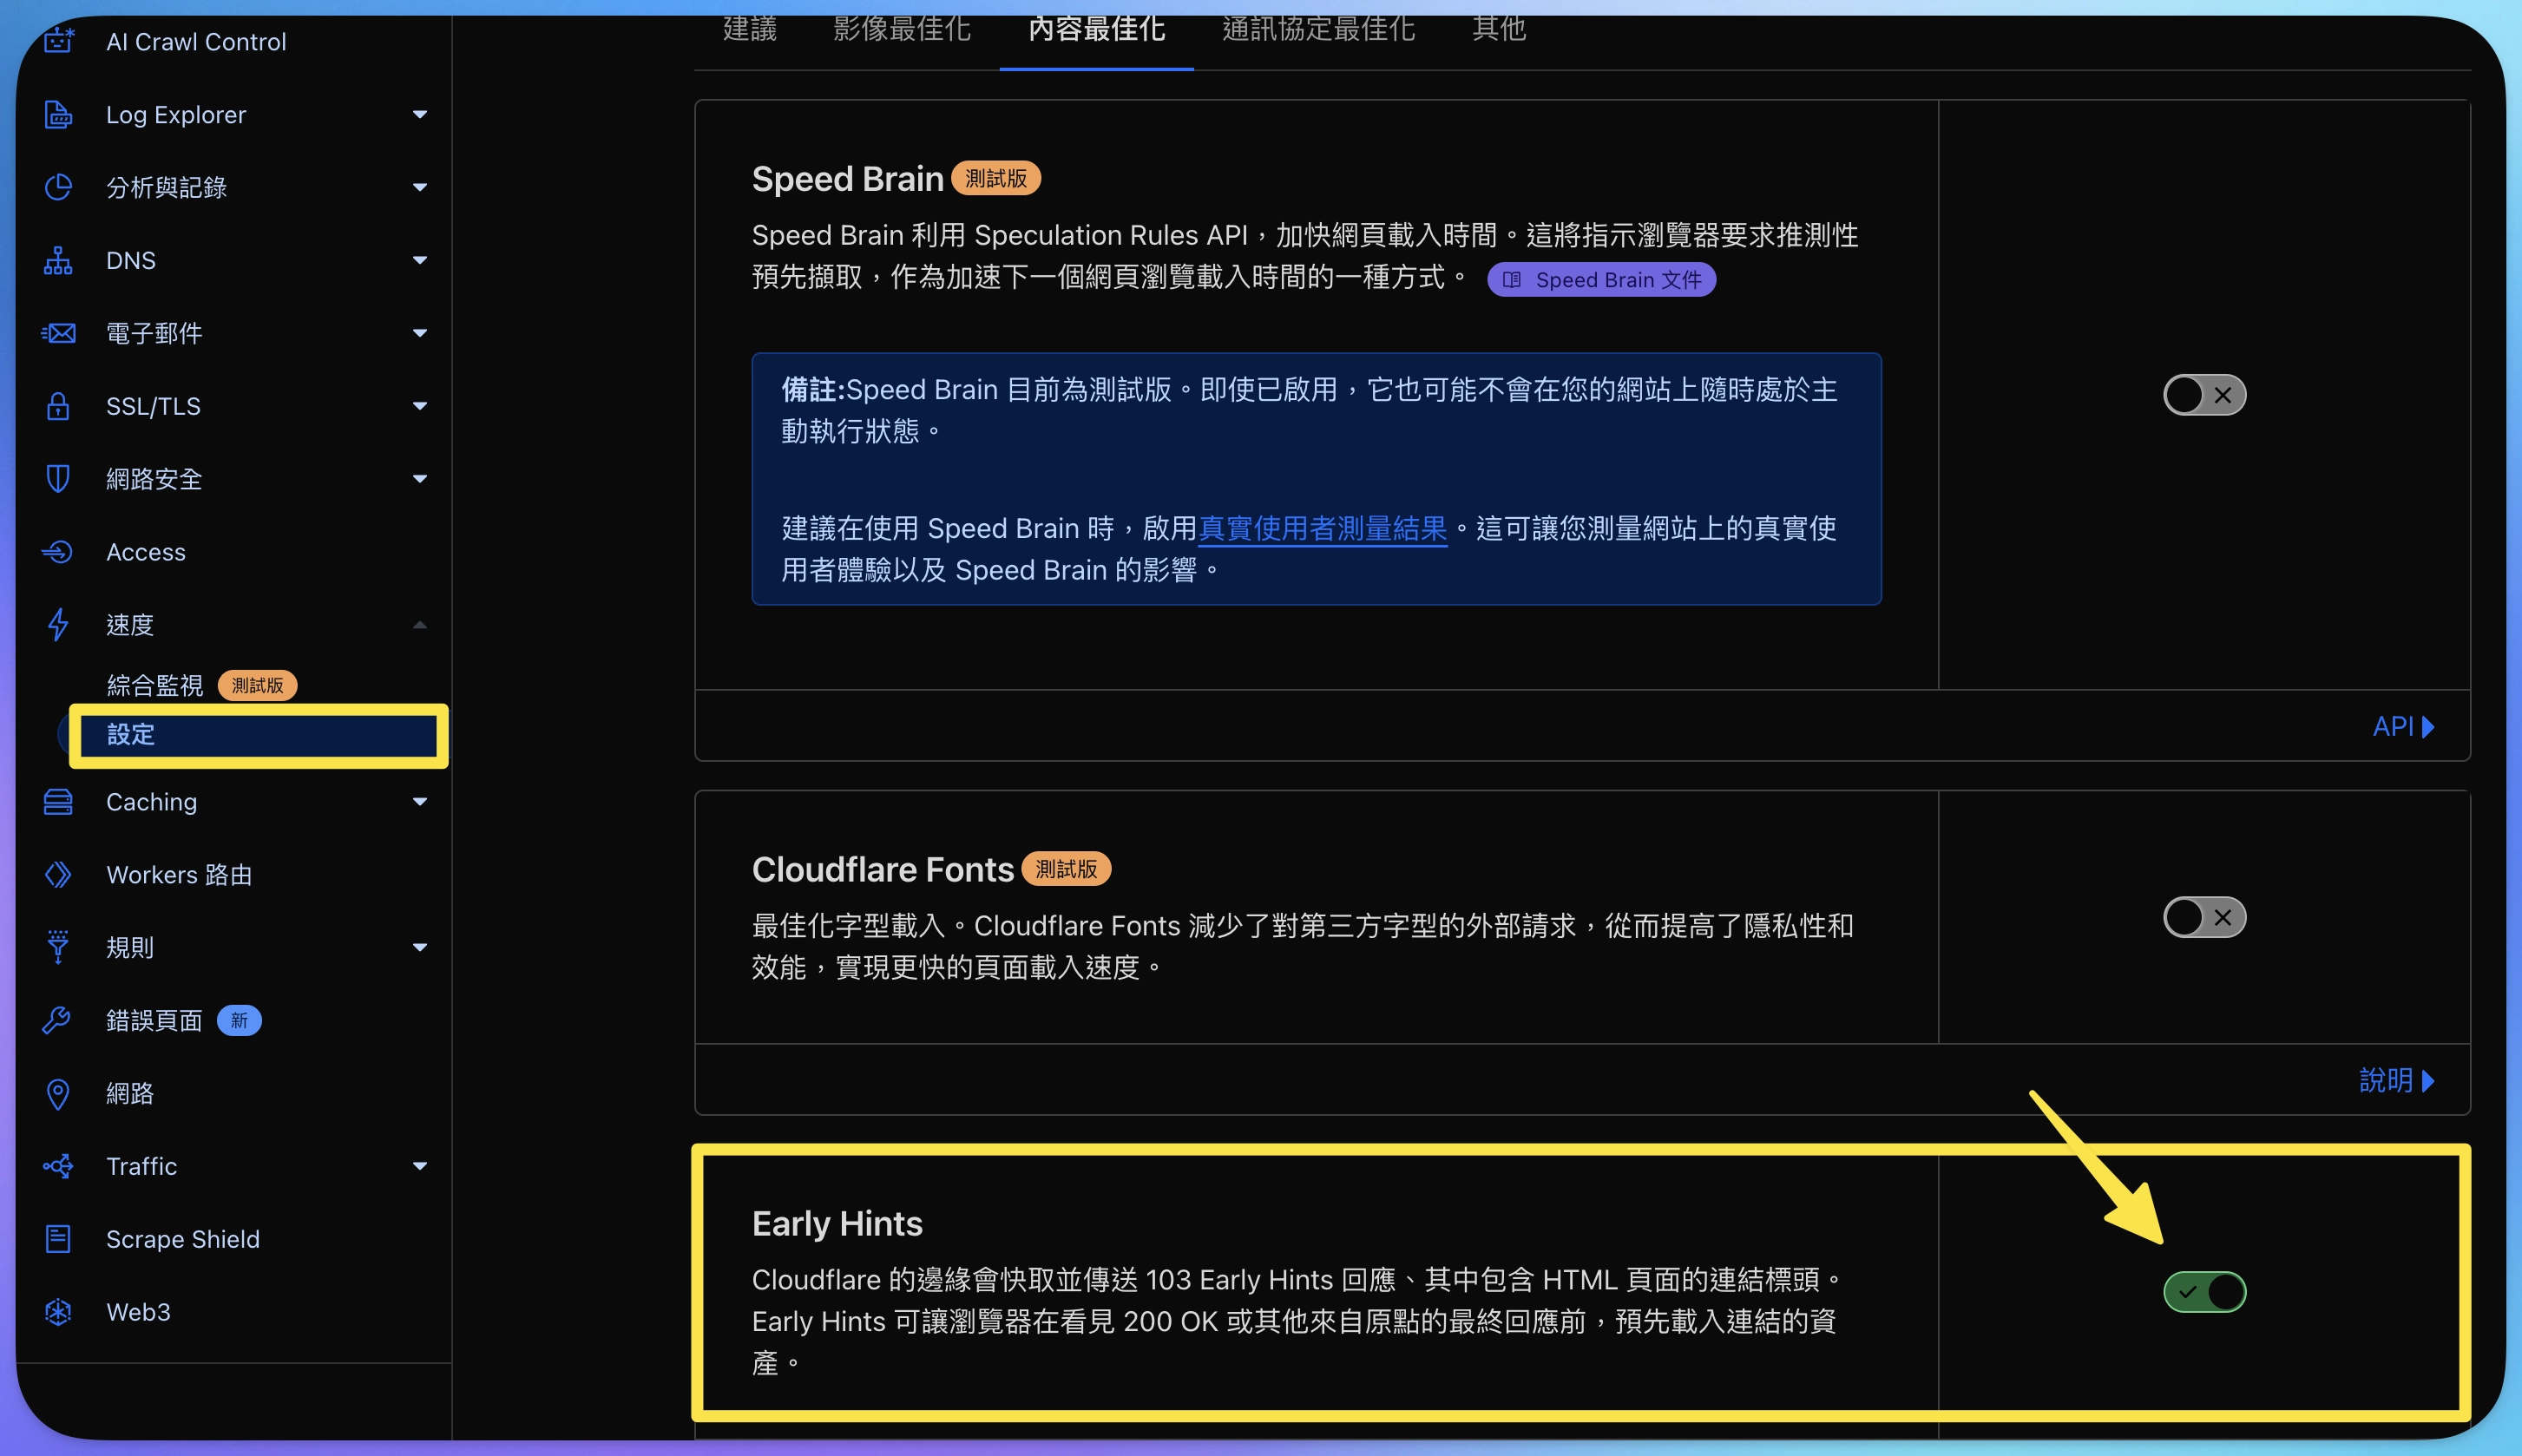Click the DNS network icon in sidebar
The width and height of the screenshot is (2522, 1456).
[58, 261]
